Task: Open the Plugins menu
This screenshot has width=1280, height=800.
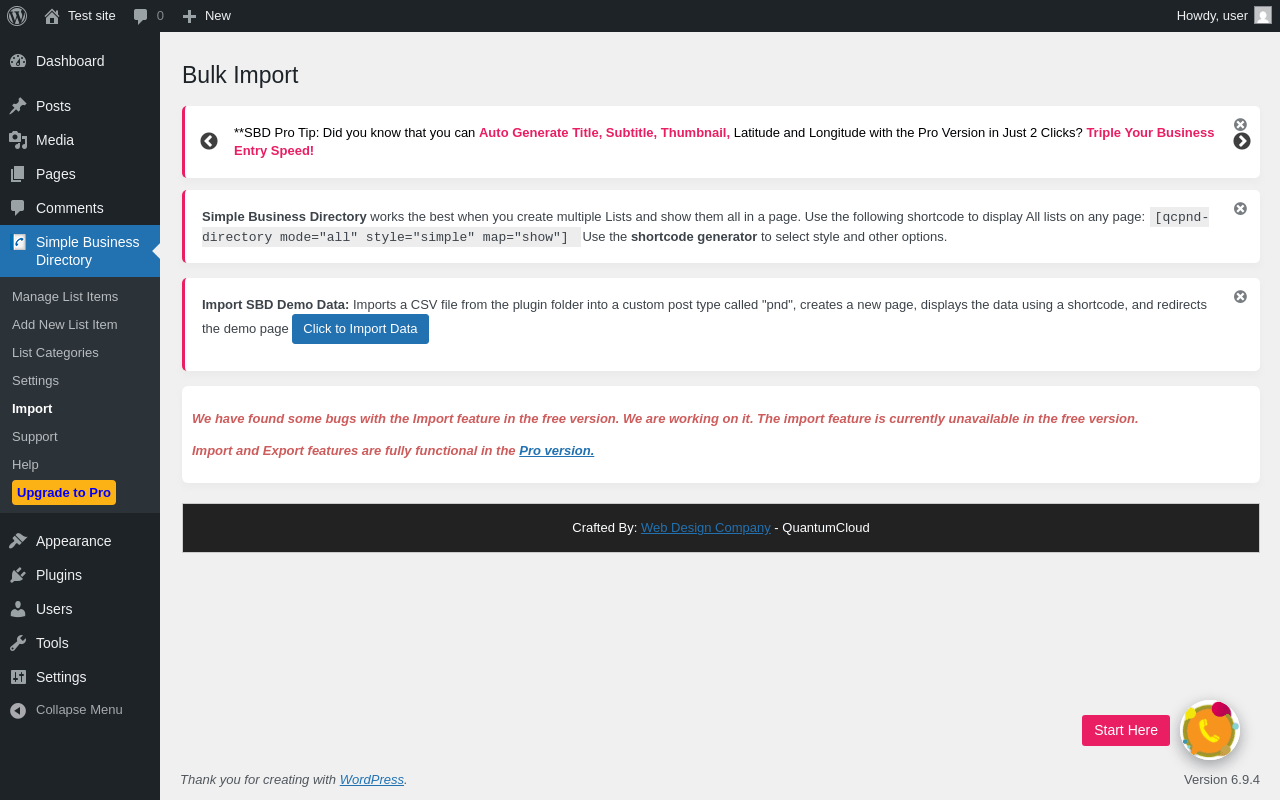Action: (59, 575)
